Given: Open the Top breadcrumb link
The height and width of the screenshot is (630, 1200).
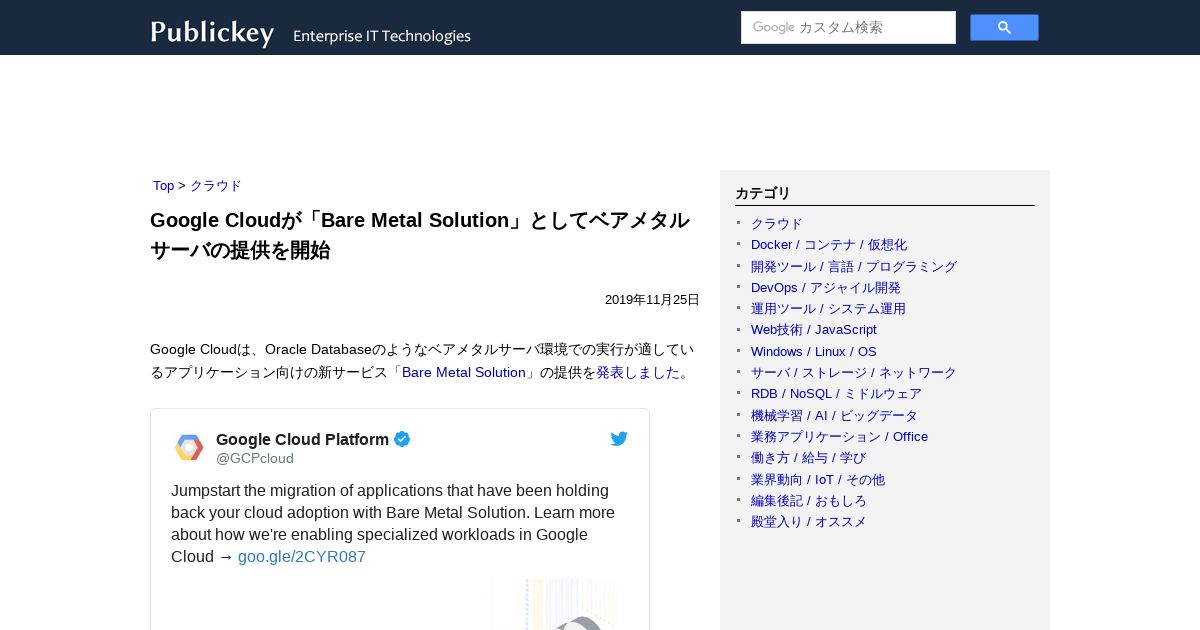Looking at the screenshot, I should 163,186.
